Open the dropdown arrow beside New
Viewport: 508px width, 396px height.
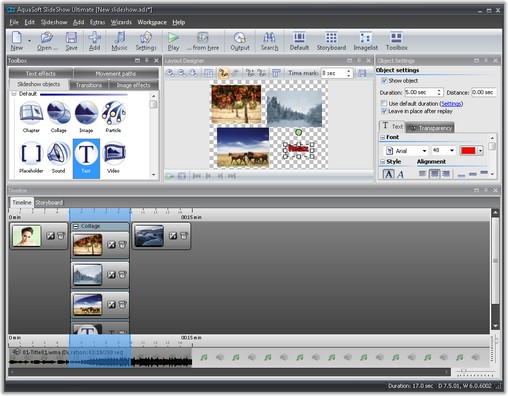tap(29, 40)
